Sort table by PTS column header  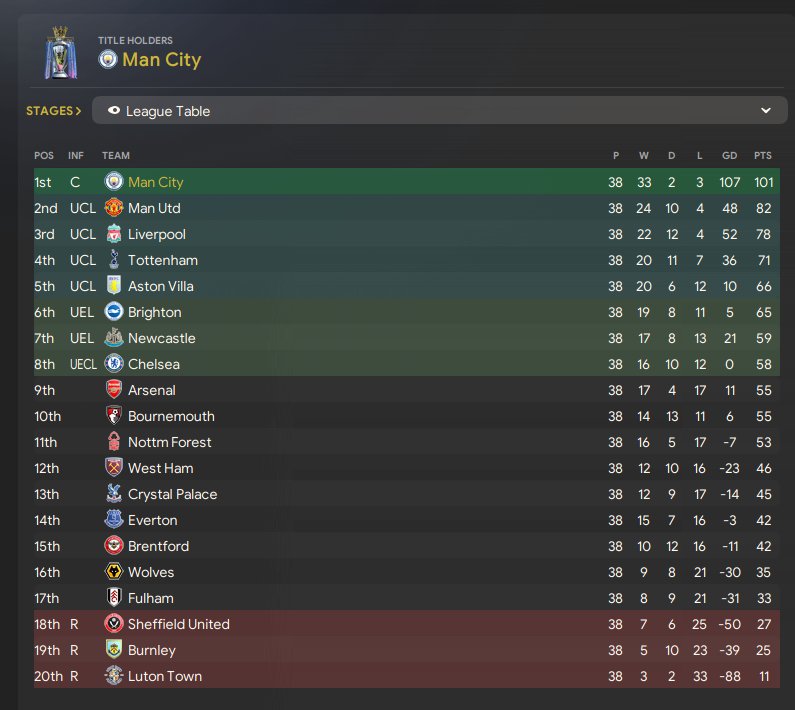(763, 156)
